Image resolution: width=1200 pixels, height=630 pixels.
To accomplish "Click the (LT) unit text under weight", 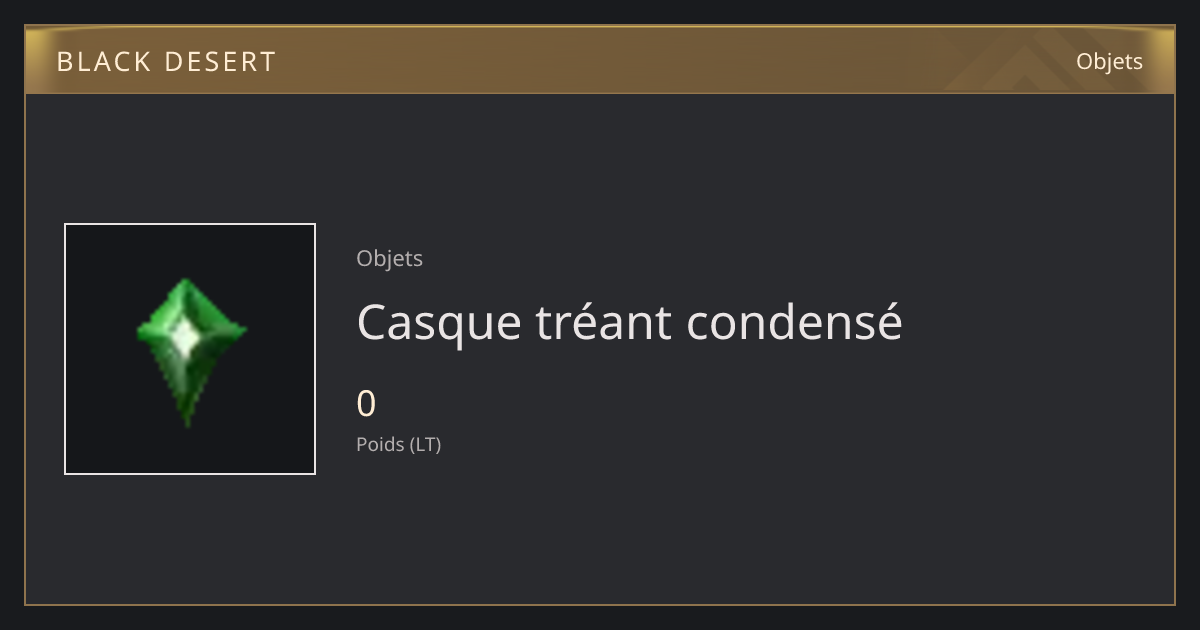I will [424, 444].
